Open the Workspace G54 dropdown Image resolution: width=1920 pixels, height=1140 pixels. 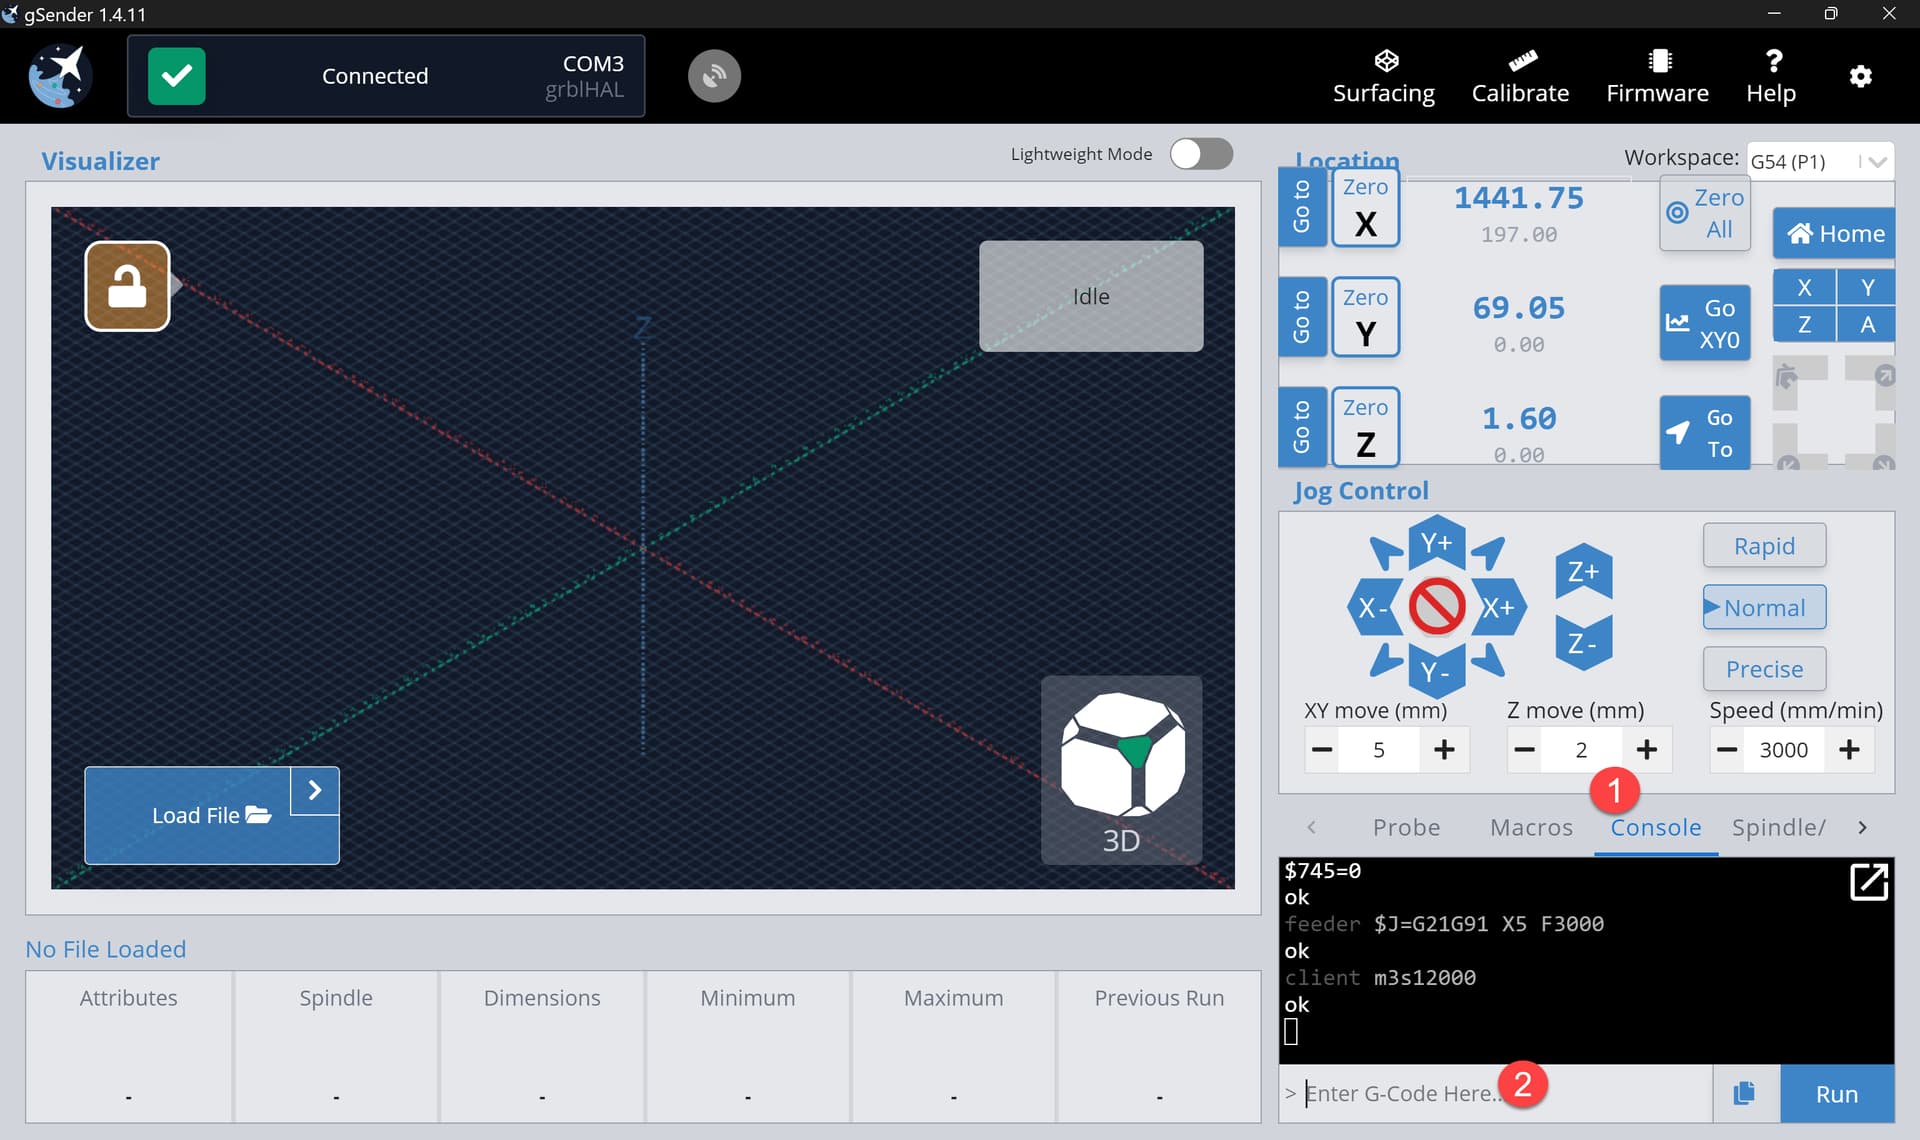point(1820,161)
